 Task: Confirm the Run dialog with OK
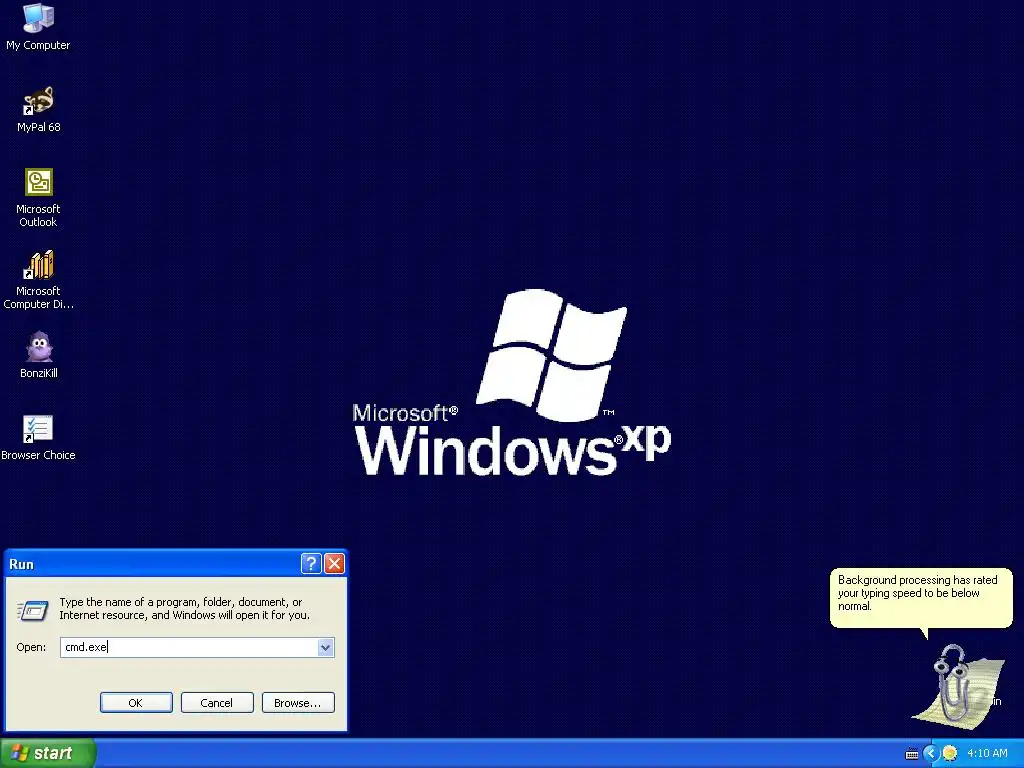pos(136,703)
